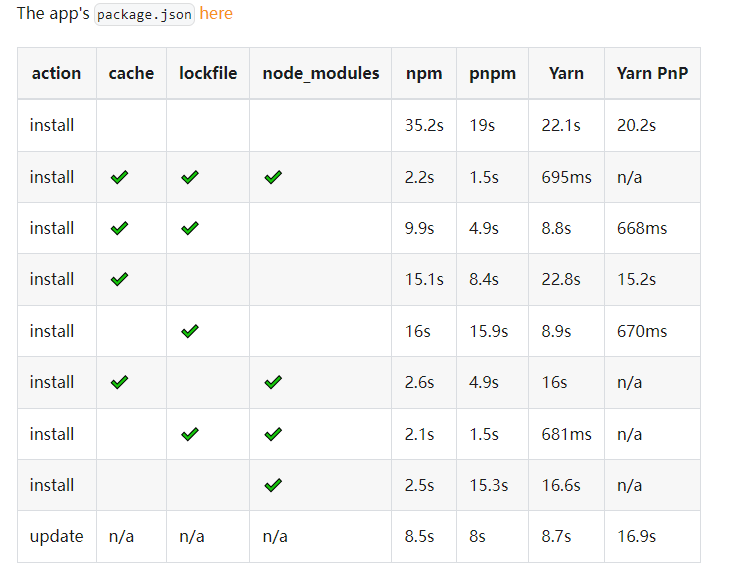Click the 20.2s Yarn PnP value
Viewport: 733px width, 569px height.
636,125
